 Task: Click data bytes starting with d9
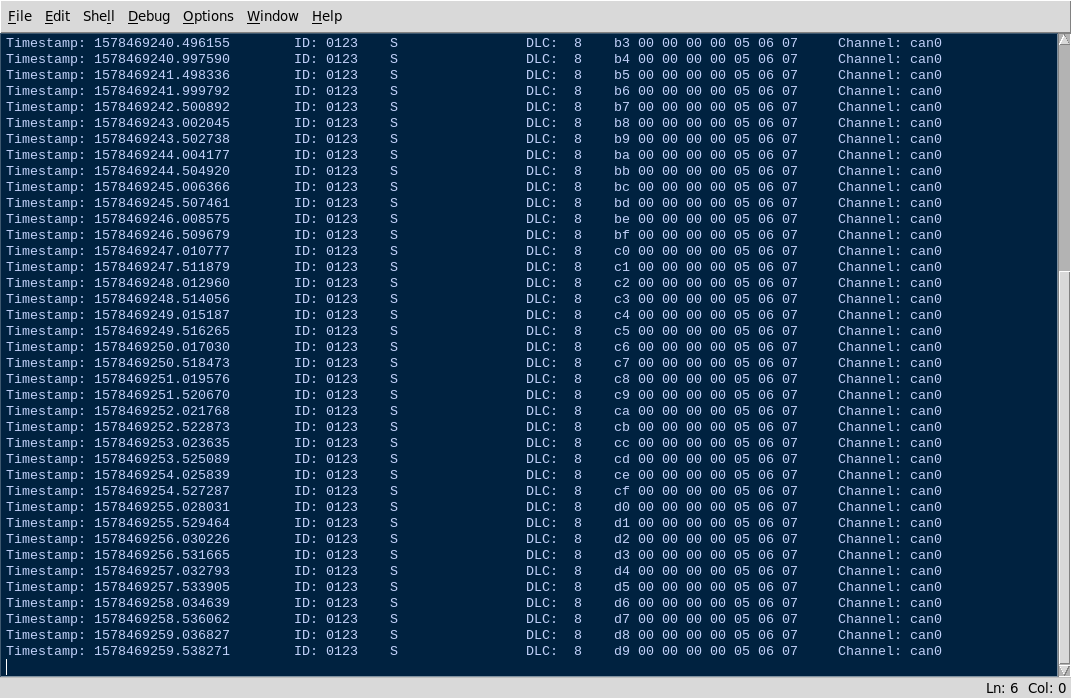(706, 651)
